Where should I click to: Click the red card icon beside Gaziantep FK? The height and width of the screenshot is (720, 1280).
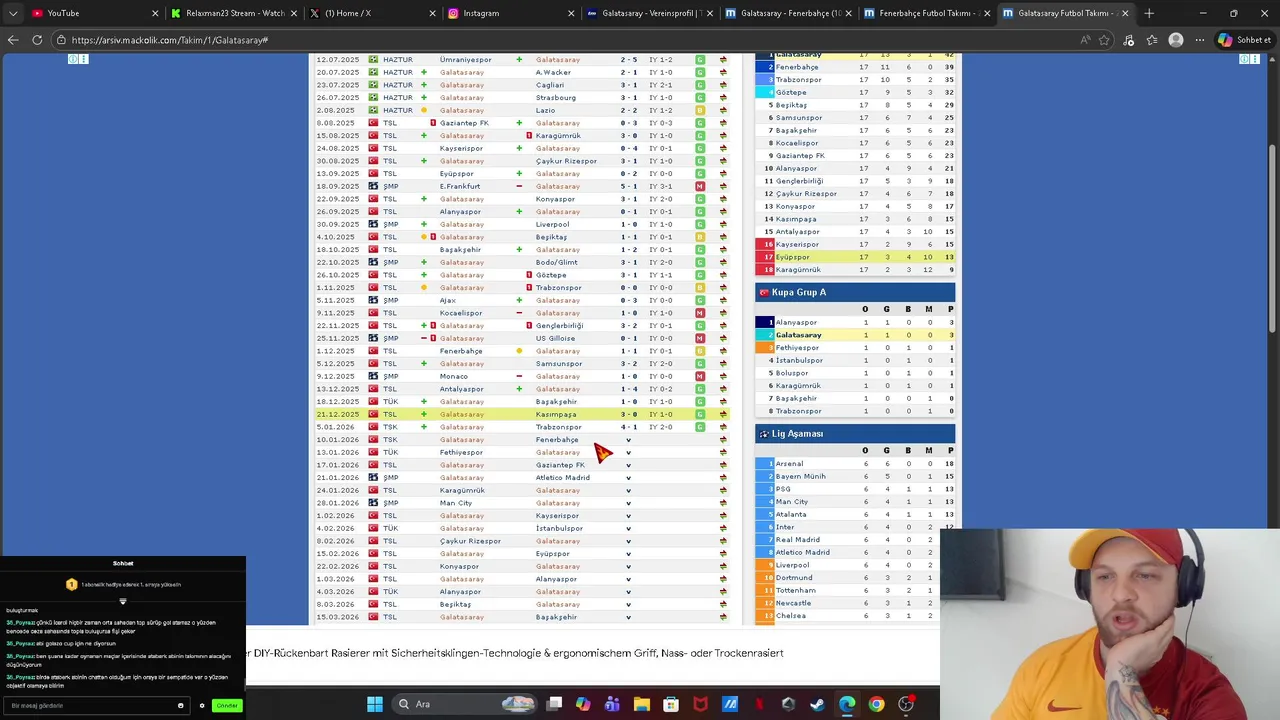tap(433, 123)
